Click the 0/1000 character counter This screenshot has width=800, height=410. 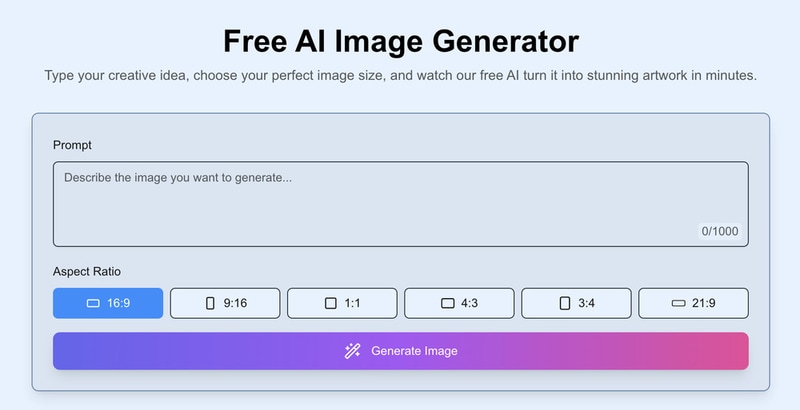pyautogui.click(x=720, y=231)
